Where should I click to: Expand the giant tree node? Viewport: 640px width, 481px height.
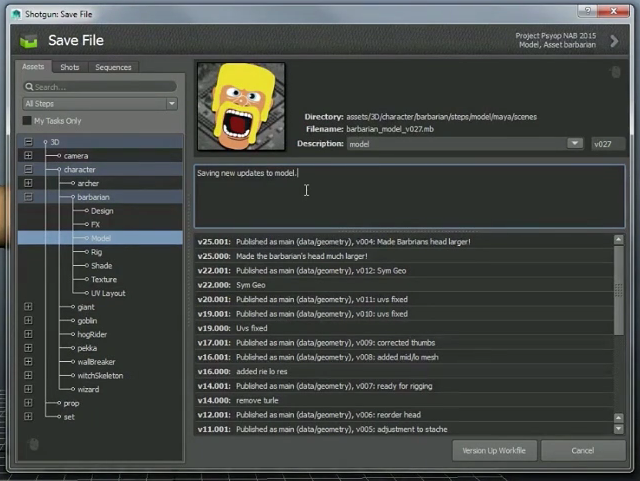(28, 307)
